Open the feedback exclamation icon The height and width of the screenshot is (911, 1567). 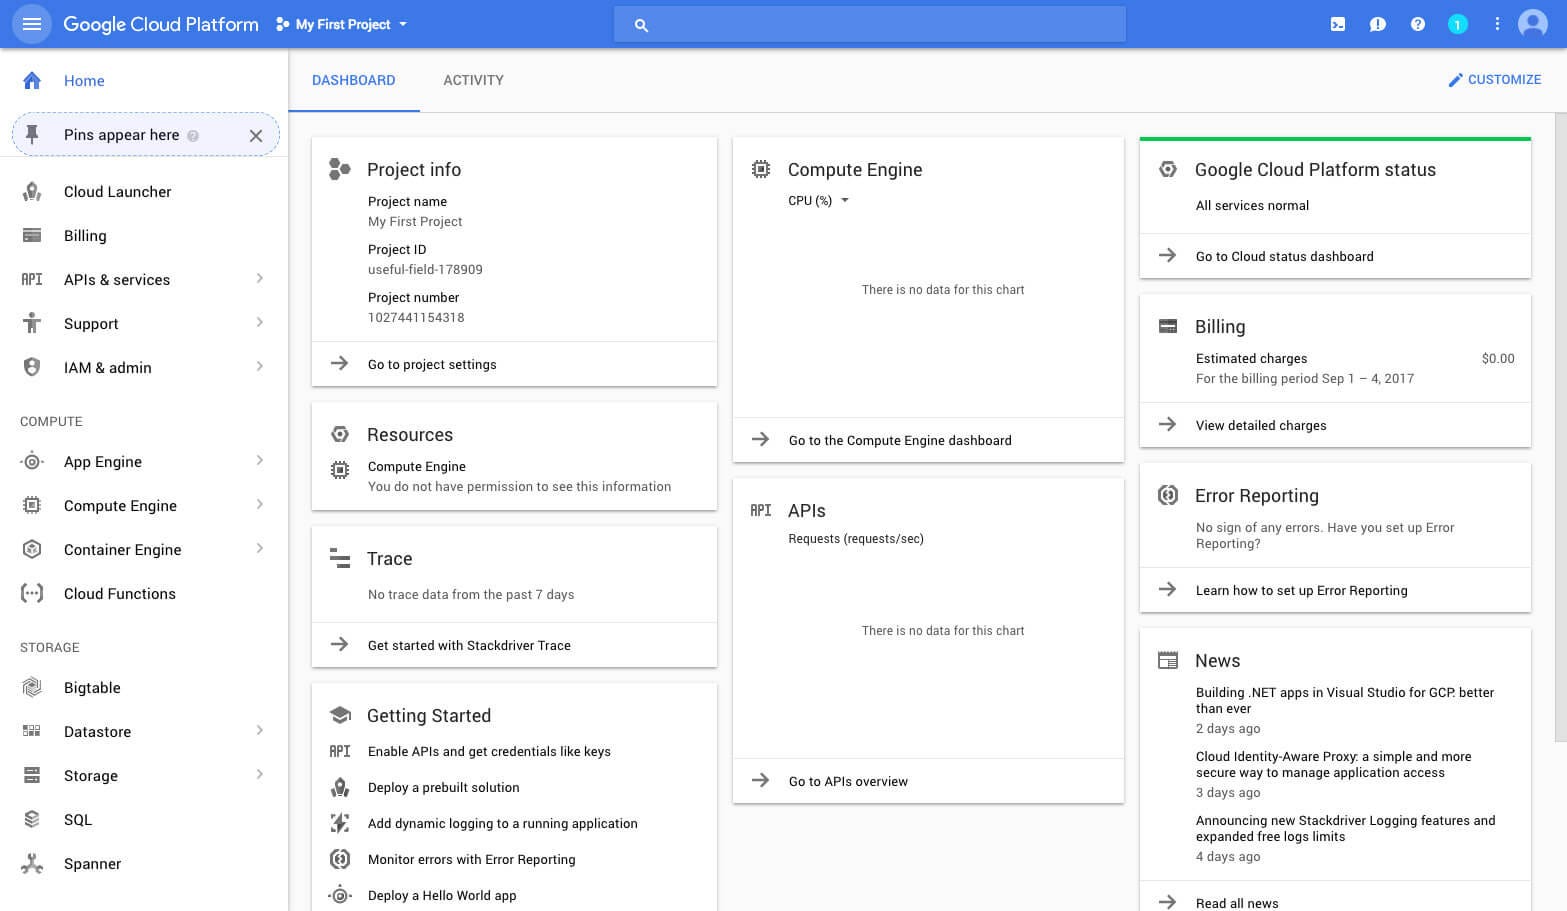1378,24
